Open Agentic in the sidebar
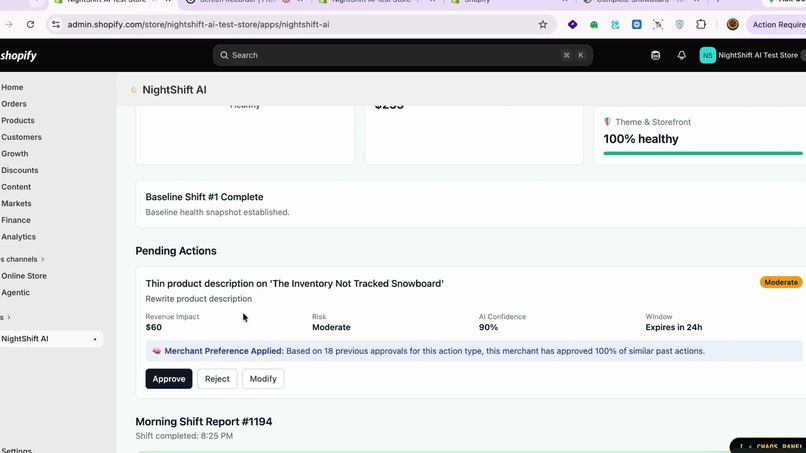The image size is (806, 453). coord(15,293)
